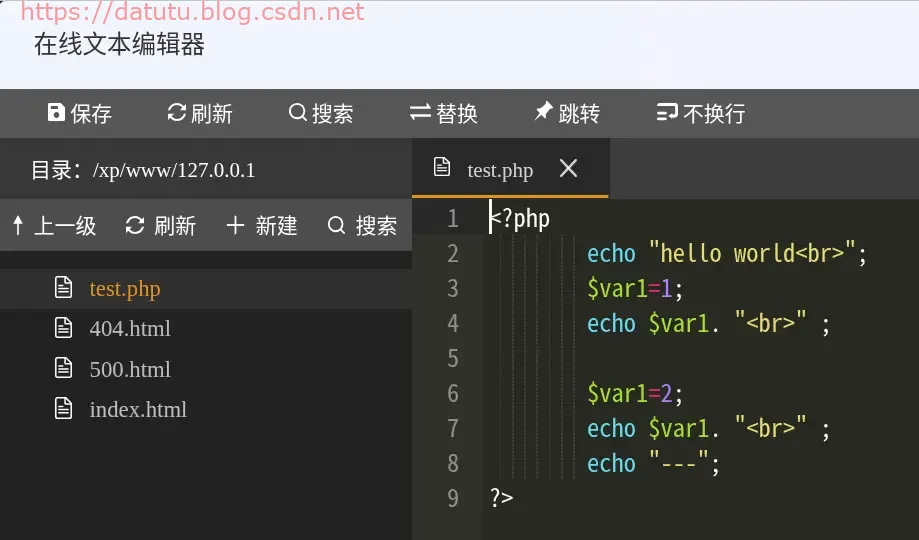Click the Save (保存) disk icon
The width and height of the screenshot is (919, 540).
click(56, 112)
